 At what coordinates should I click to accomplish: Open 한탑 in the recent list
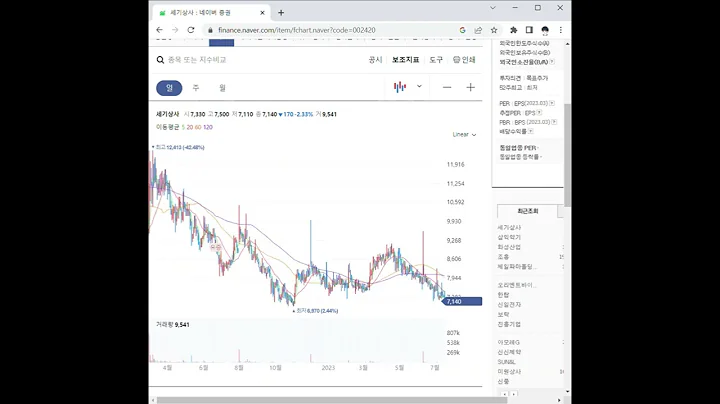[x=503, y=295]
